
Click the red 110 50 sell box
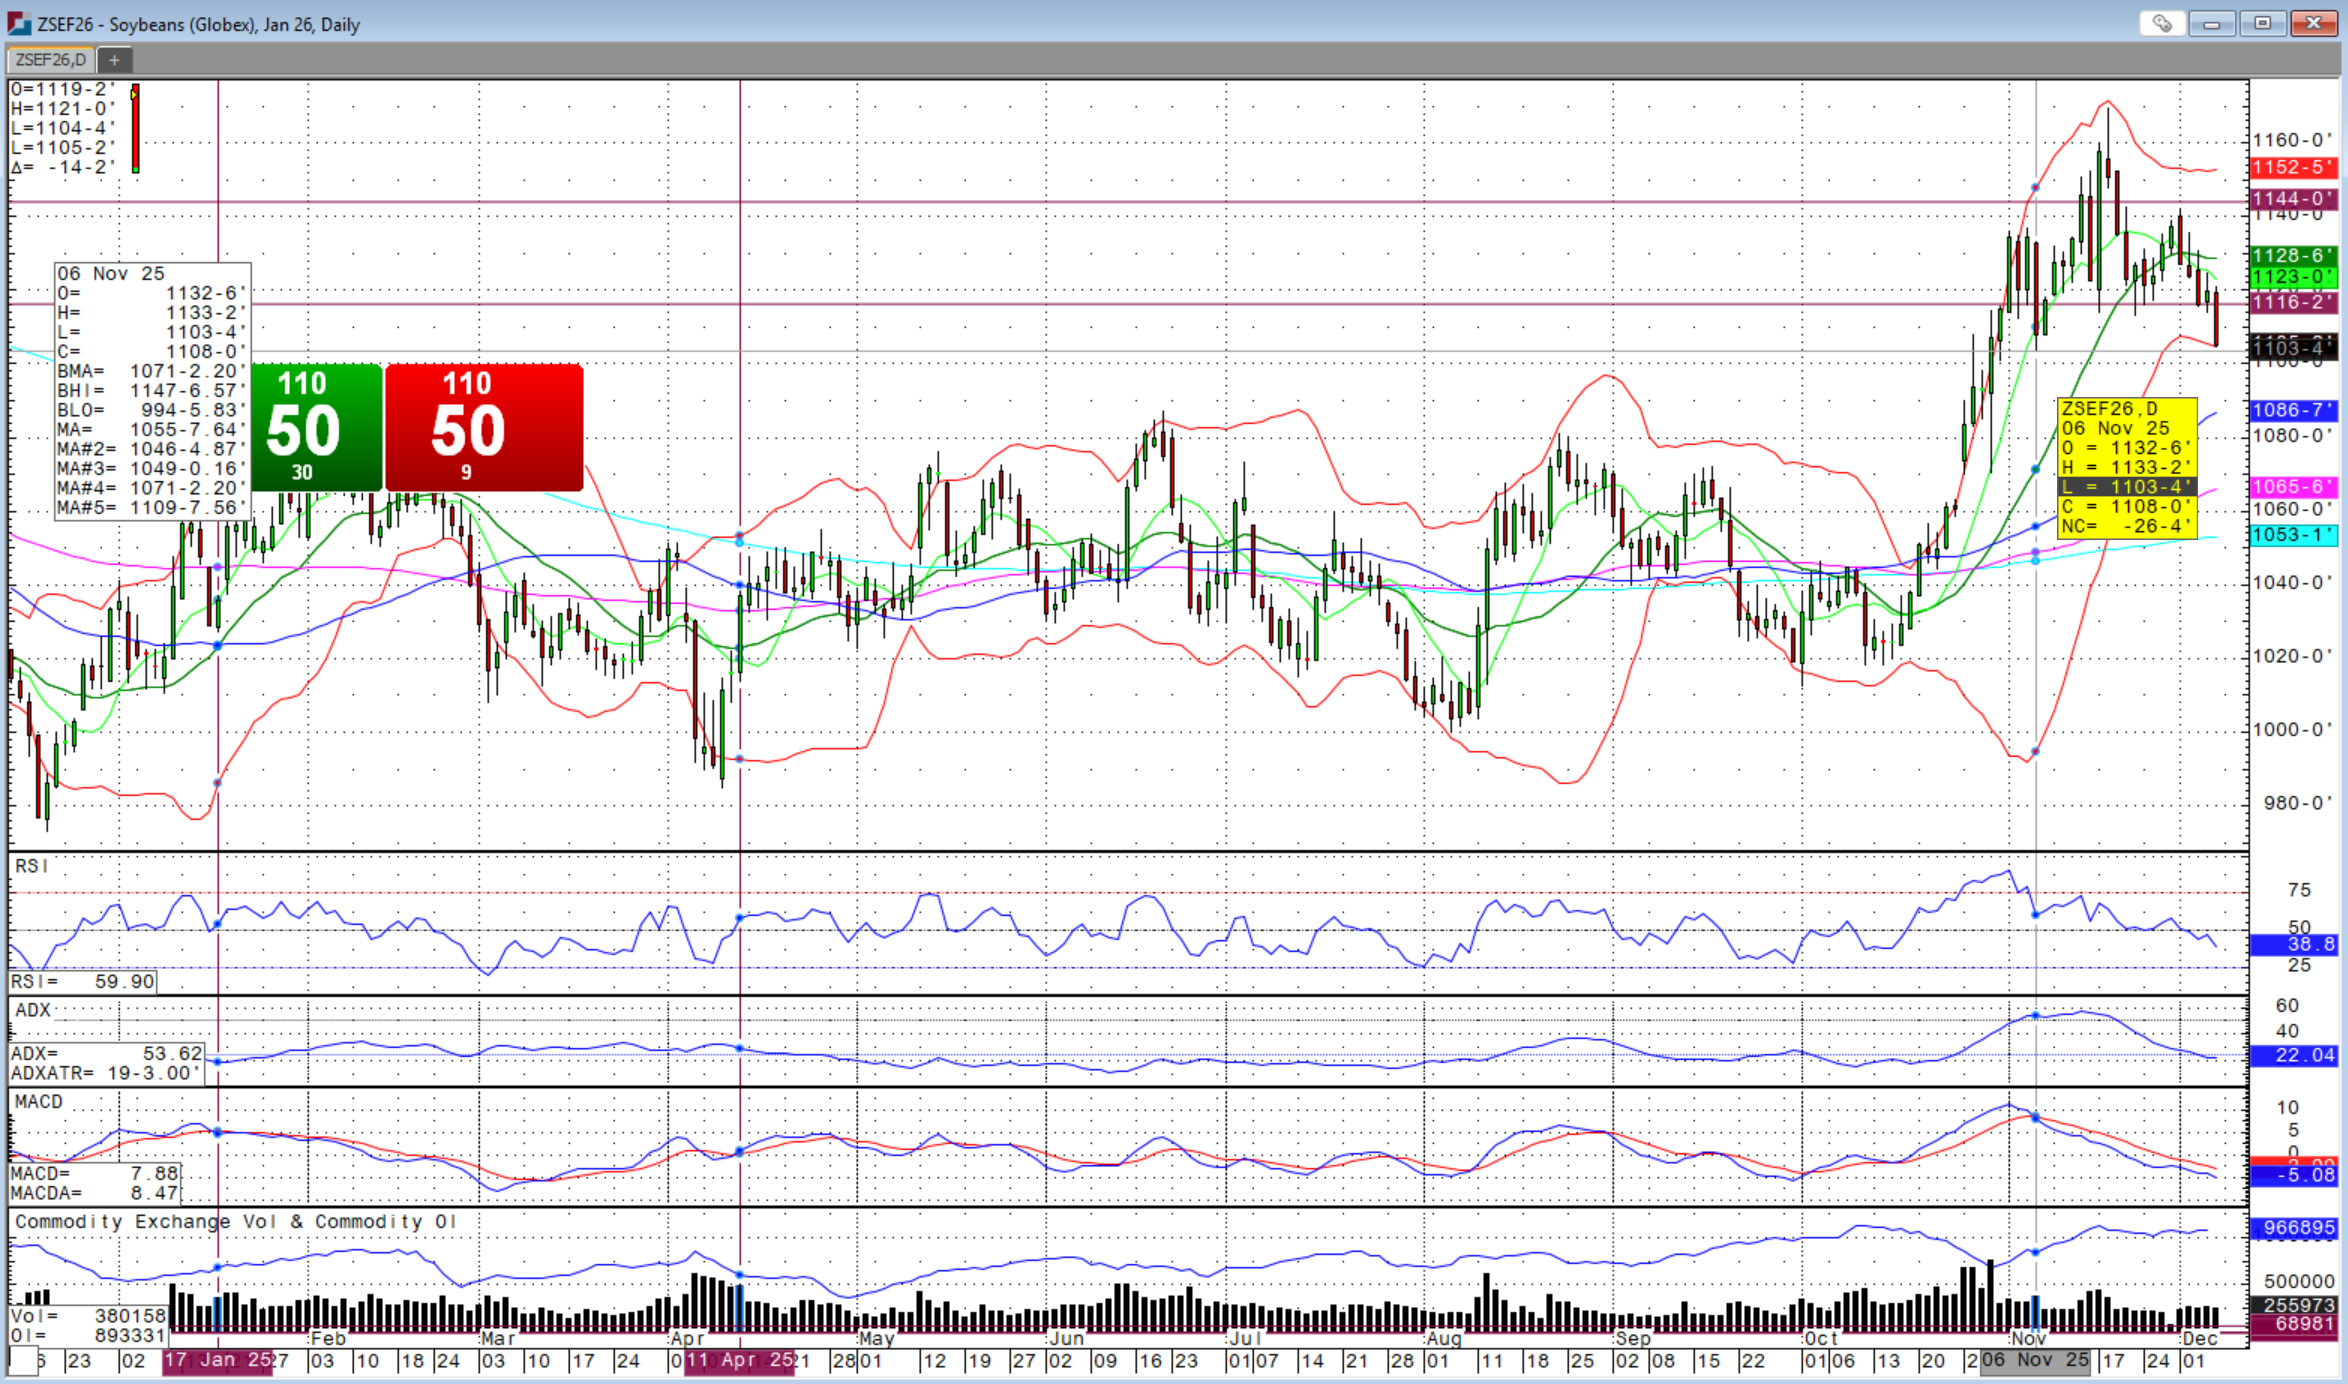tap(484, 427)
